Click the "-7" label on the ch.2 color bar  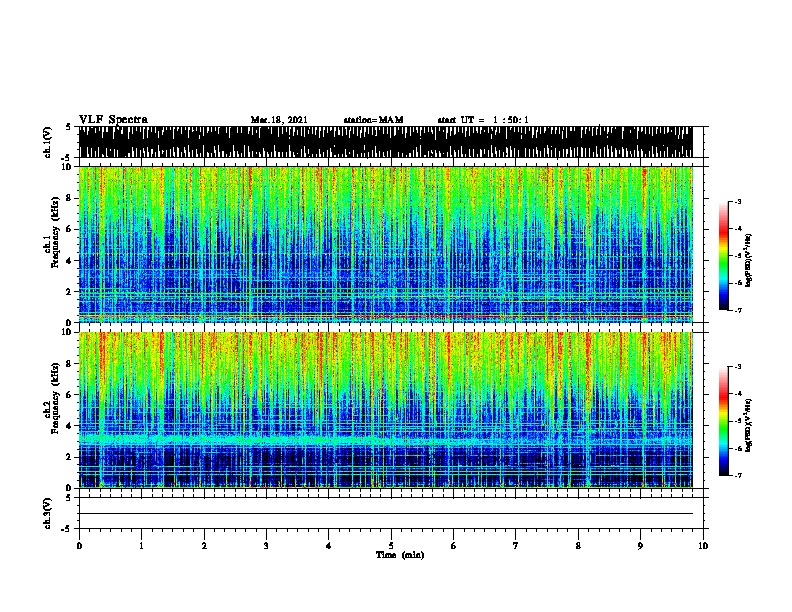tap(737, 475)
